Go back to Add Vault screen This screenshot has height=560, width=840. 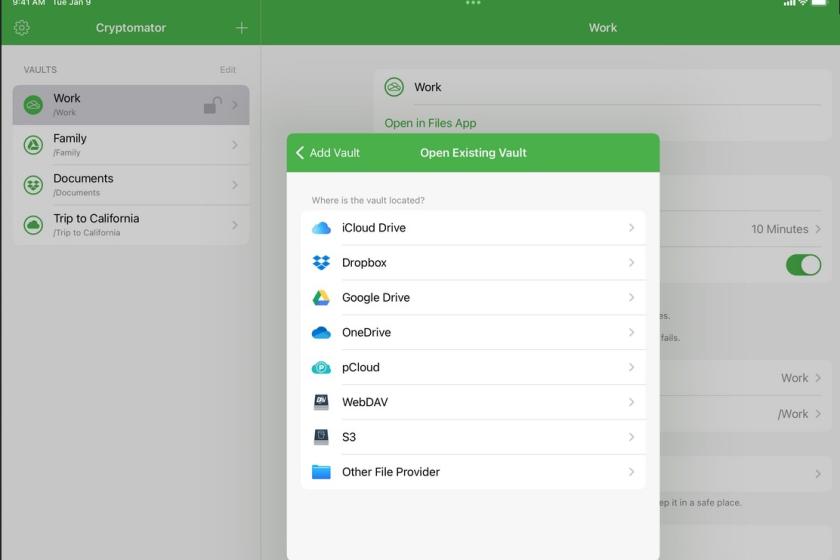tap(328, 153)
